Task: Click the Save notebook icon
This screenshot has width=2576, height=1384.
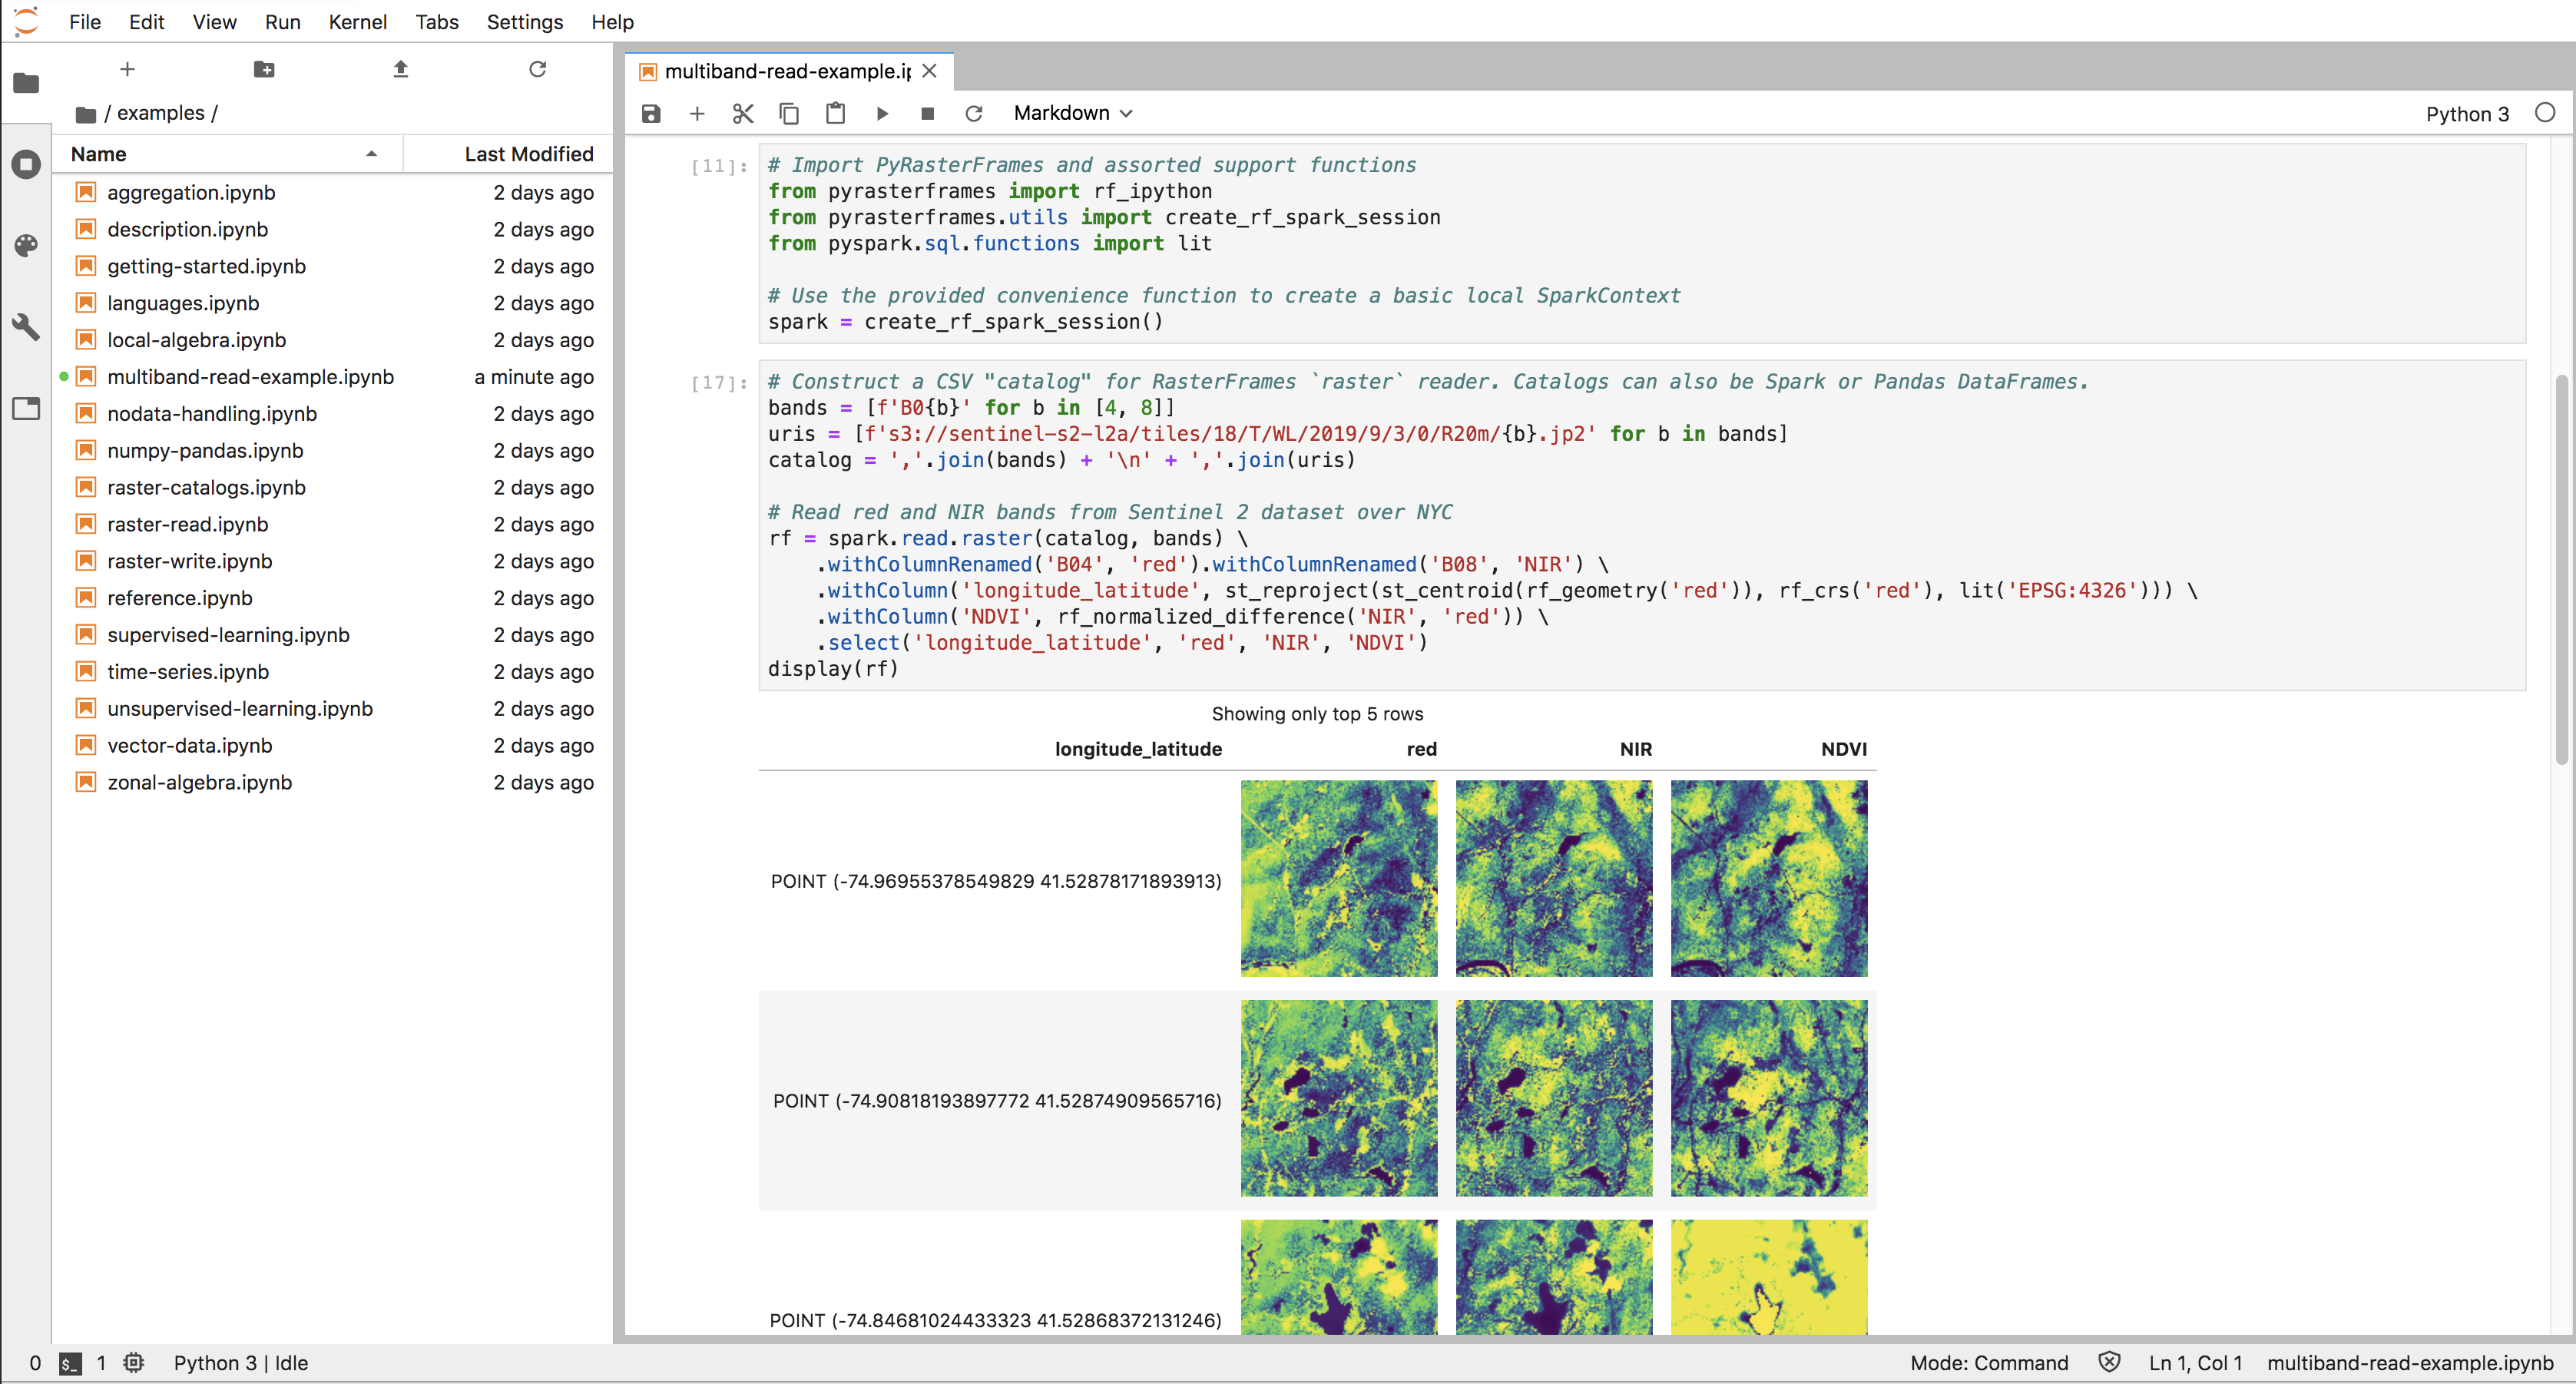Action: tap(651, 113)
